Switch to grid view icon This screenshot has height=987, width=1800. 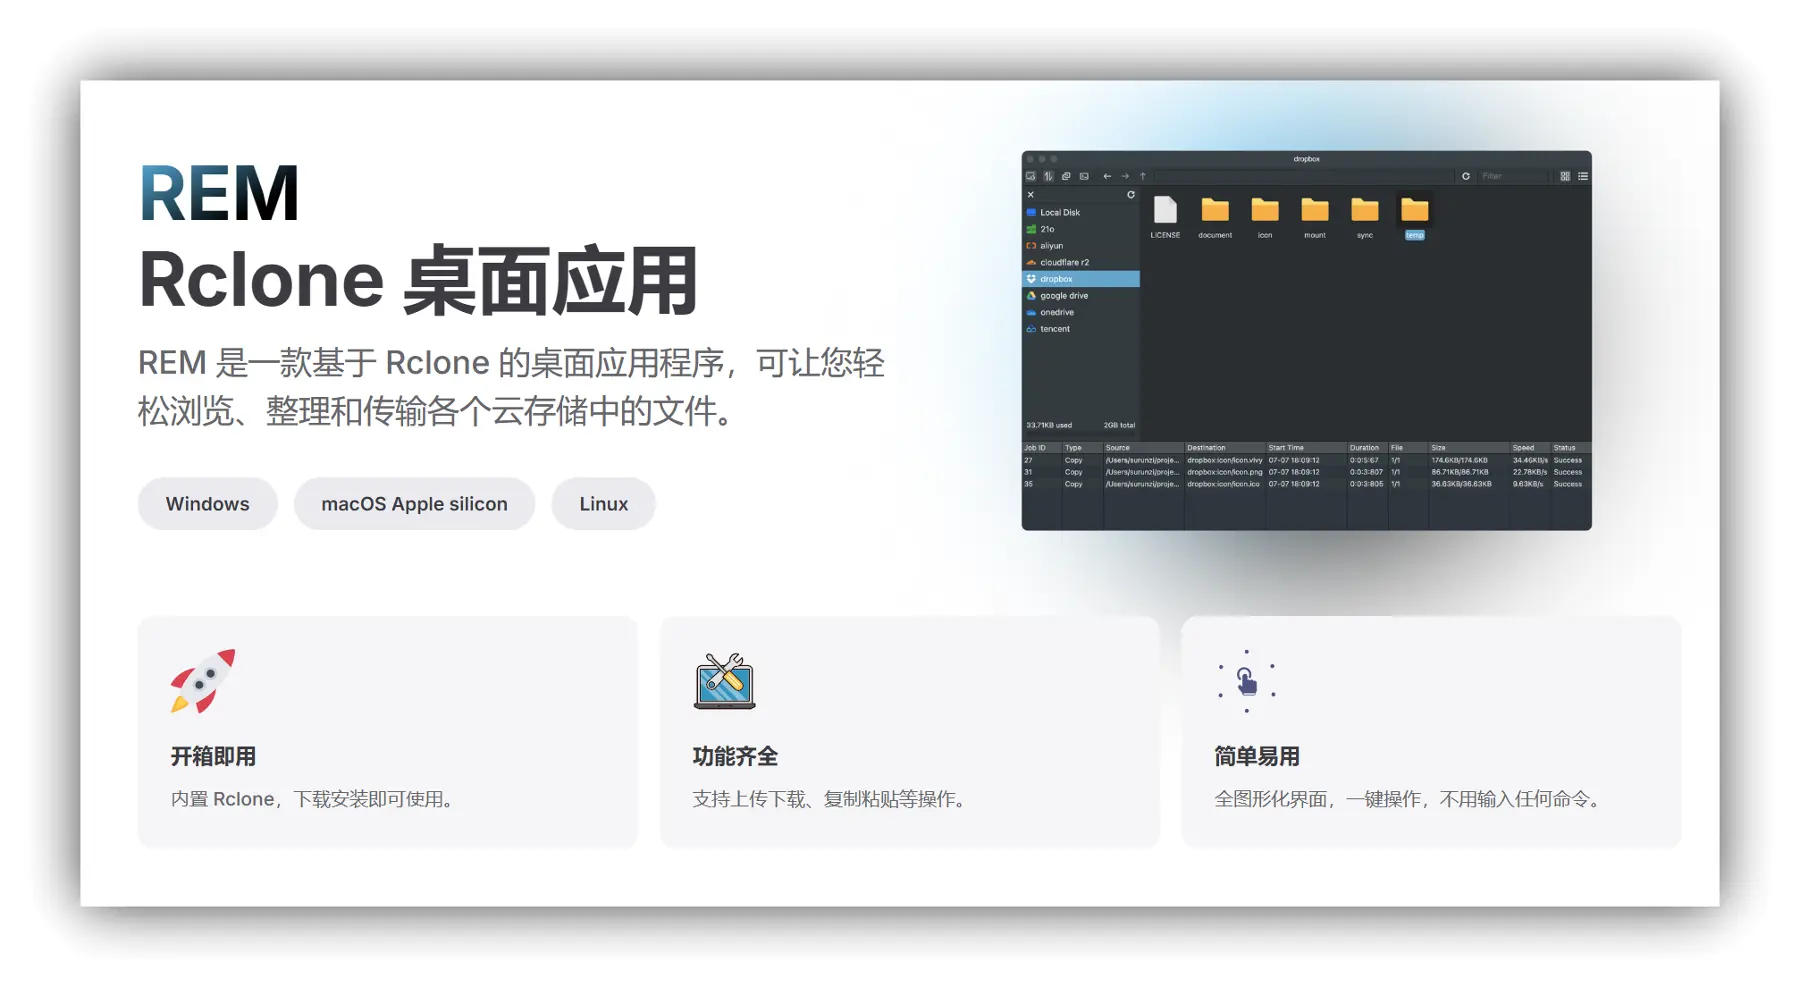tap(1565, 176)
